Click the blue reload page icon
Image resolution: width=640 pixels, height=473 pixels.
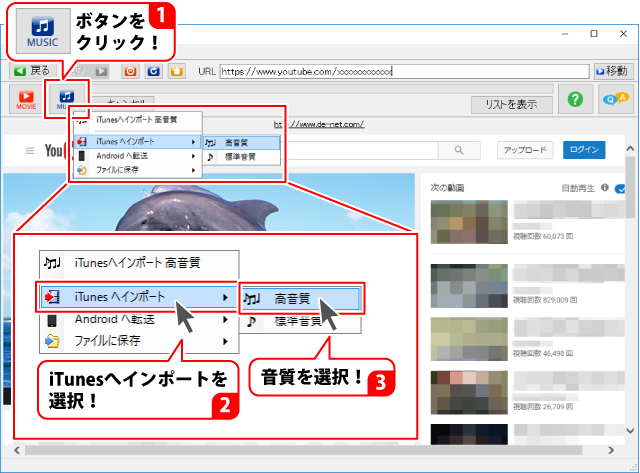(153, 71)
